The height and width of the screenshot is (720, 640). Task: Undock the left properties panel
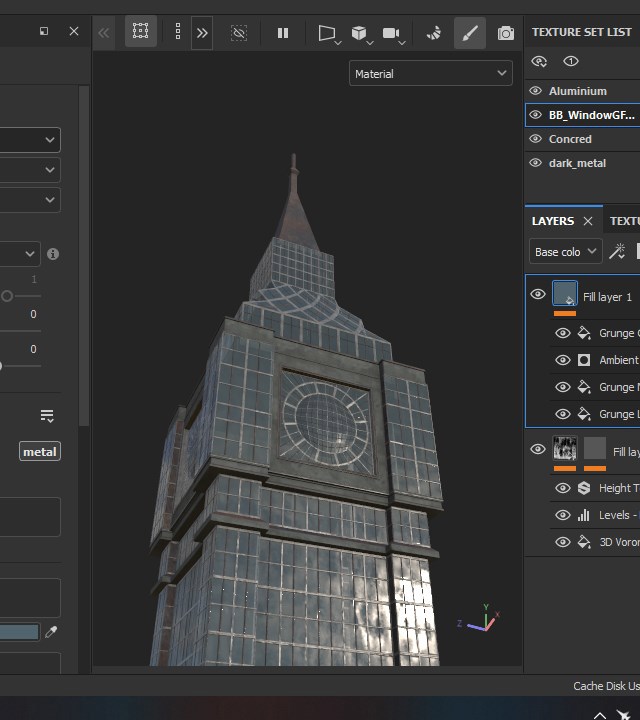(44, 31)
